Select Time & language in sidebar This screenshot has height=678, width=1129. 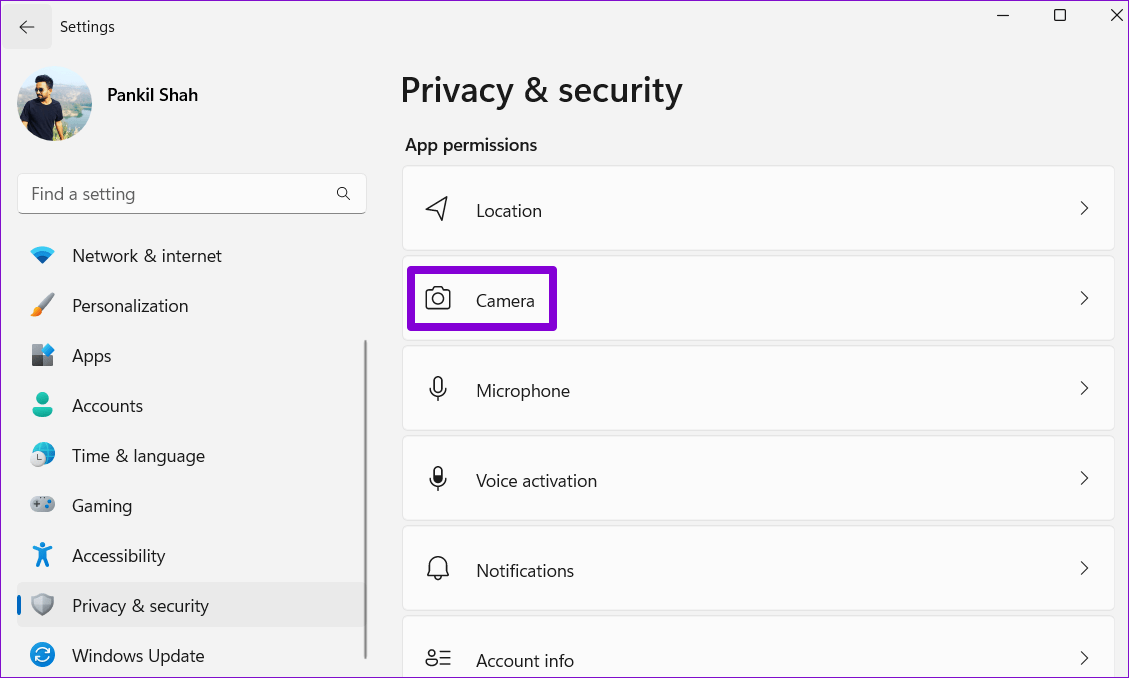[138, 456]
